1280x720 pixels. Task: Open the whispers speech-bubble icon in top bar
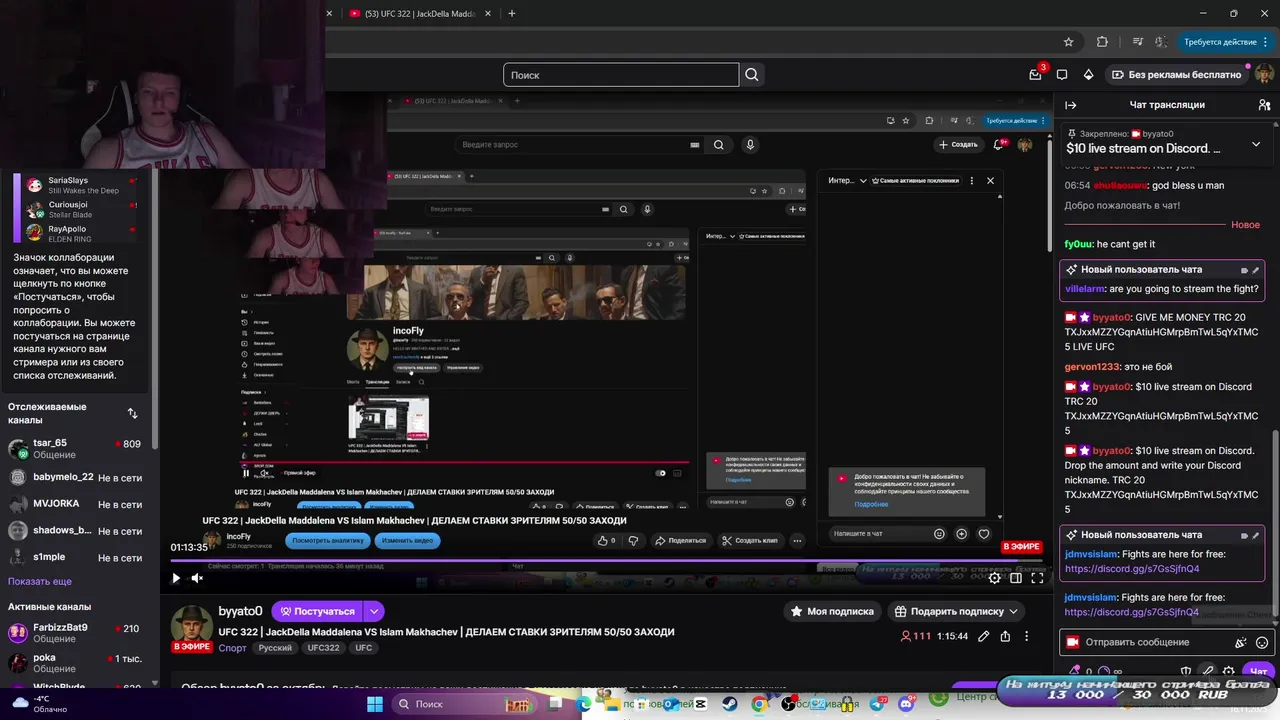click(1062, 75)
